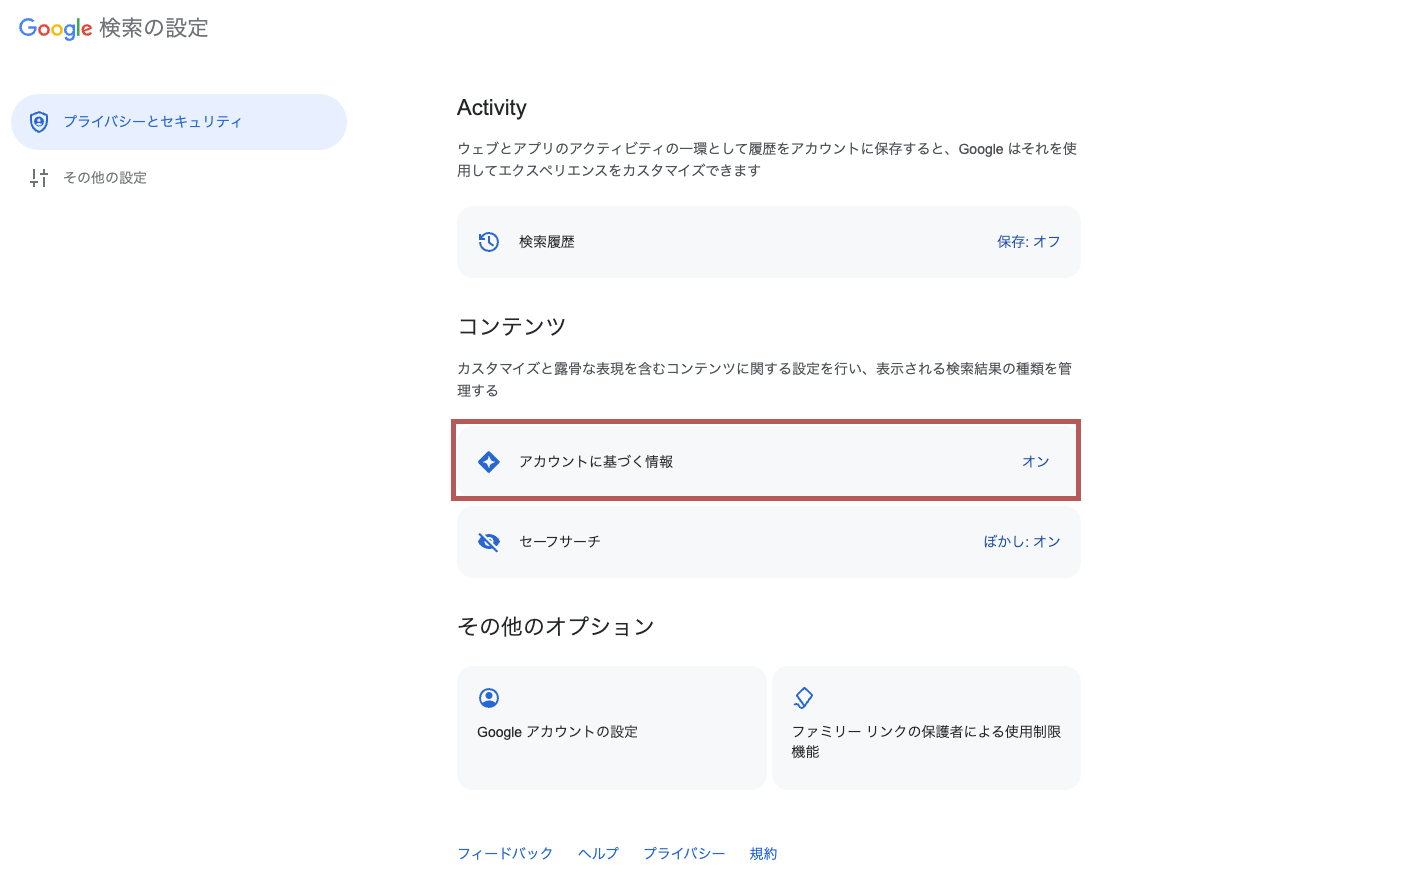Toggle the オン status for account-based info
This screenshot has height=880, width=1414.
pyautogui.click(x=1036, y=462)
